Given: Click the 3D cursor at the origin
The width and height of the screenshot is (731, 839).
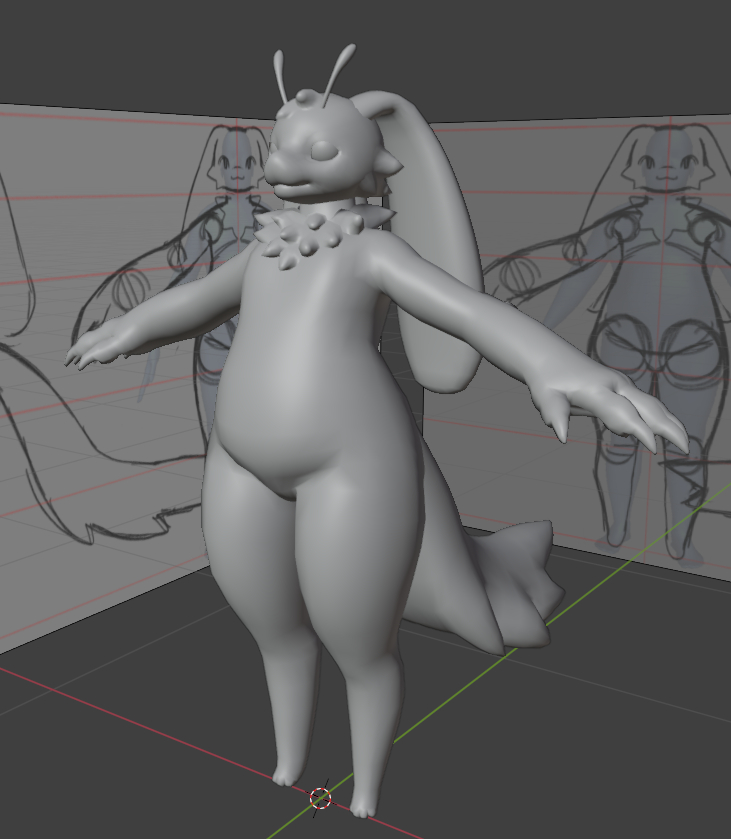Looking at the screenshot, I should [320, 797].
